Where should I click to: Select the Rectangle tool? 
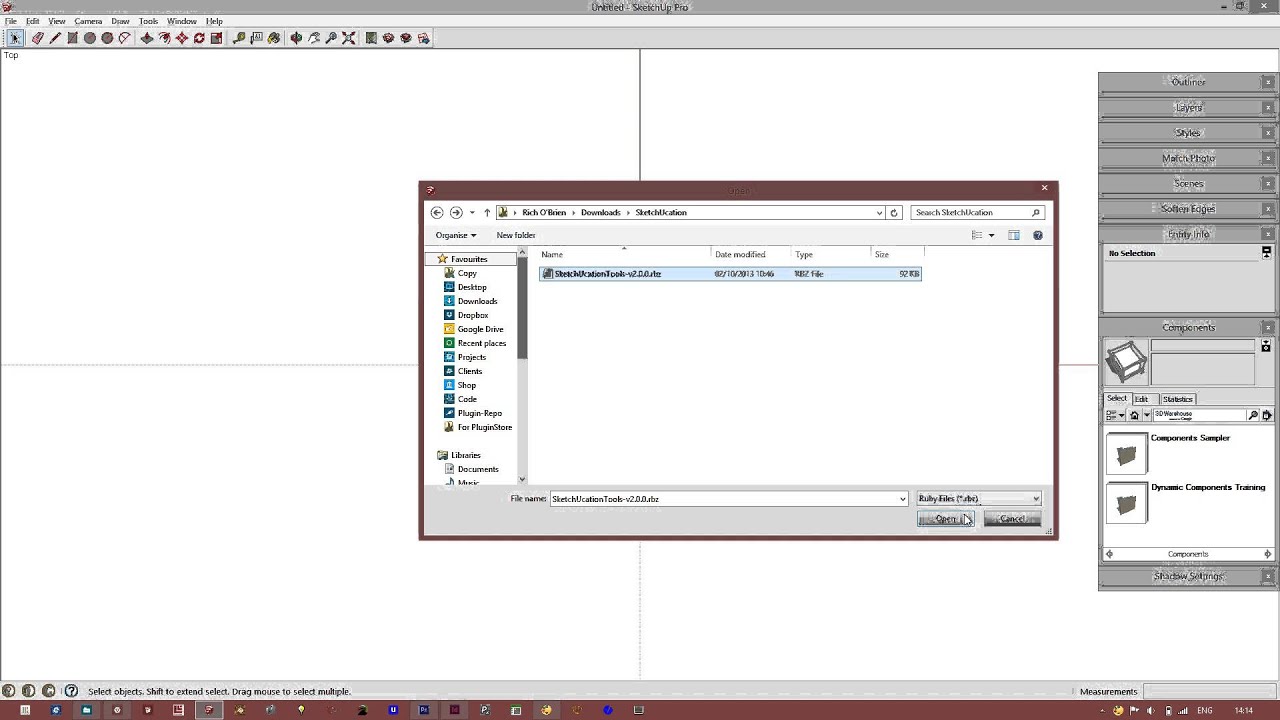tap(72, 38)
